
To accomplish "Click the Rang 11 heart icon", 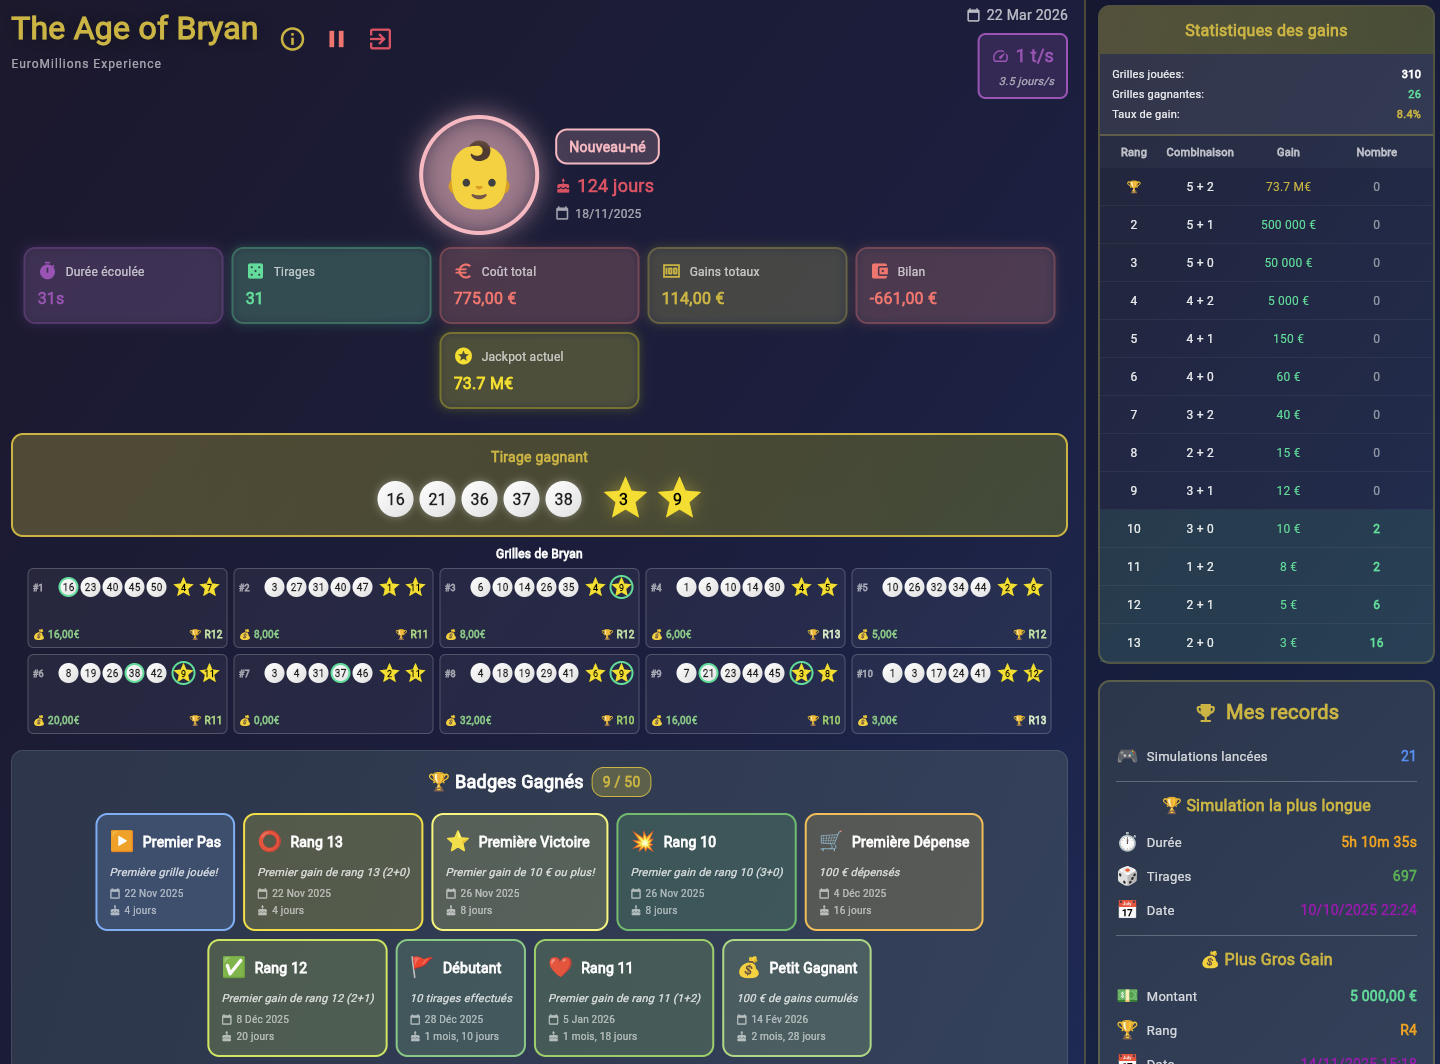I will point(560,968).
